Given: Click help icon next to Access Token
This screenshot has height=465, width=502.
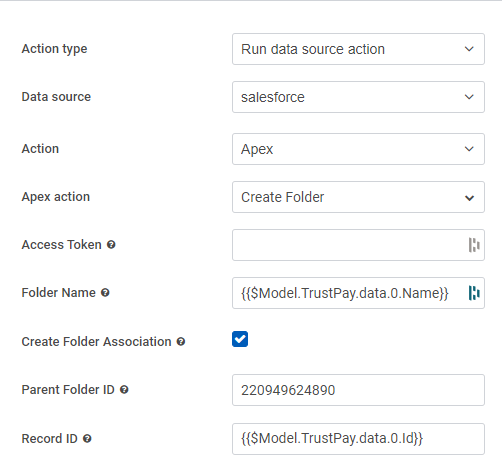Looking at the screenshot, I should point(111,245).
